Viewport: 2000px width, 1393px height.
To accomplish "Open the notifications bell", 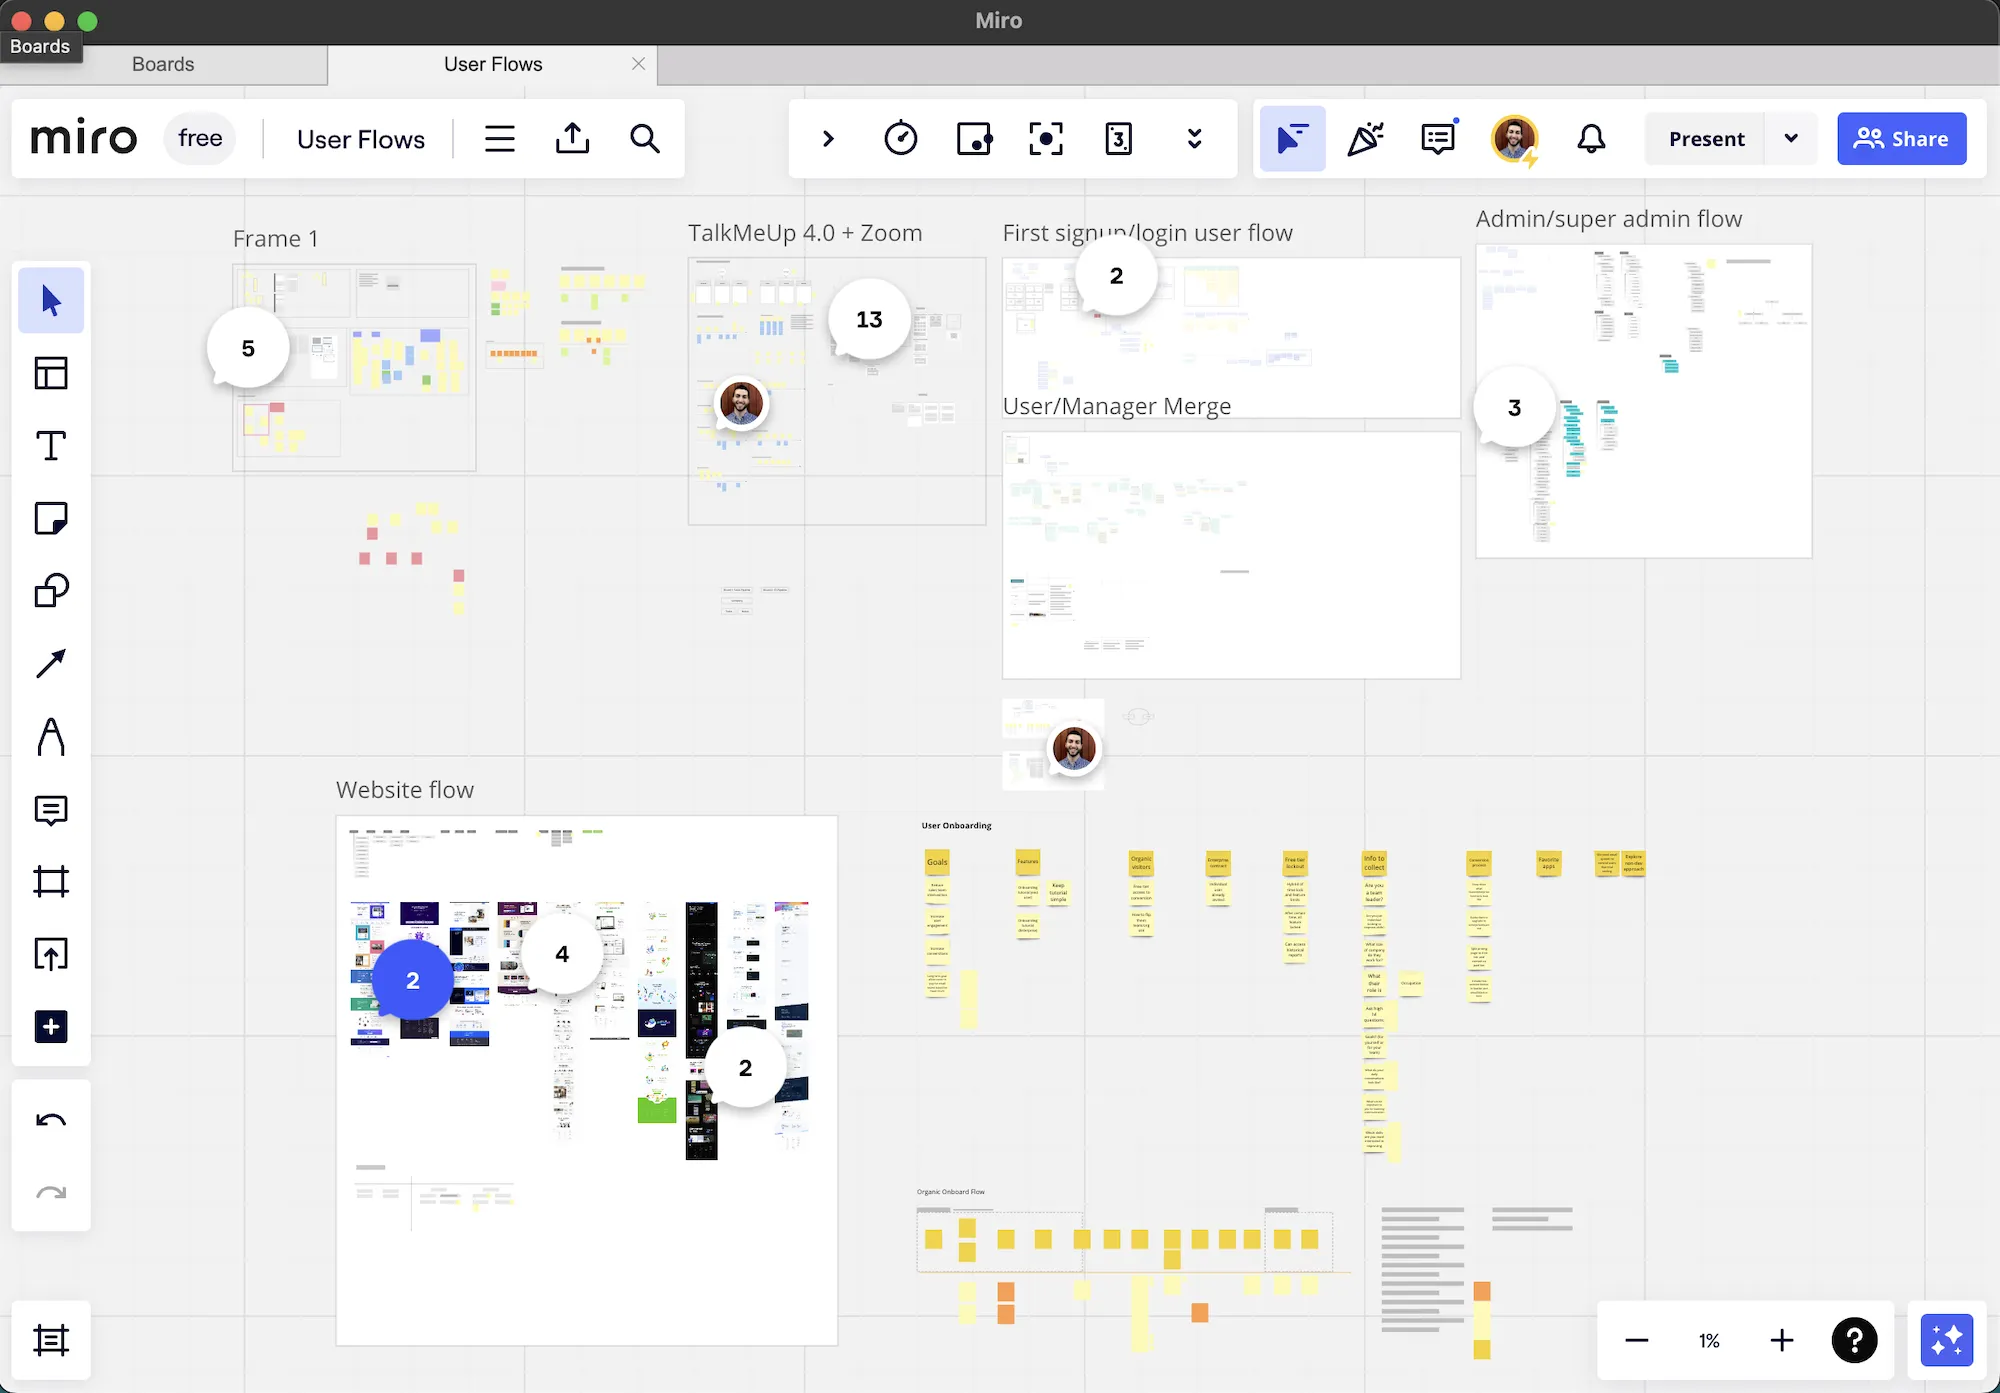I will [x=1591, y=138].
